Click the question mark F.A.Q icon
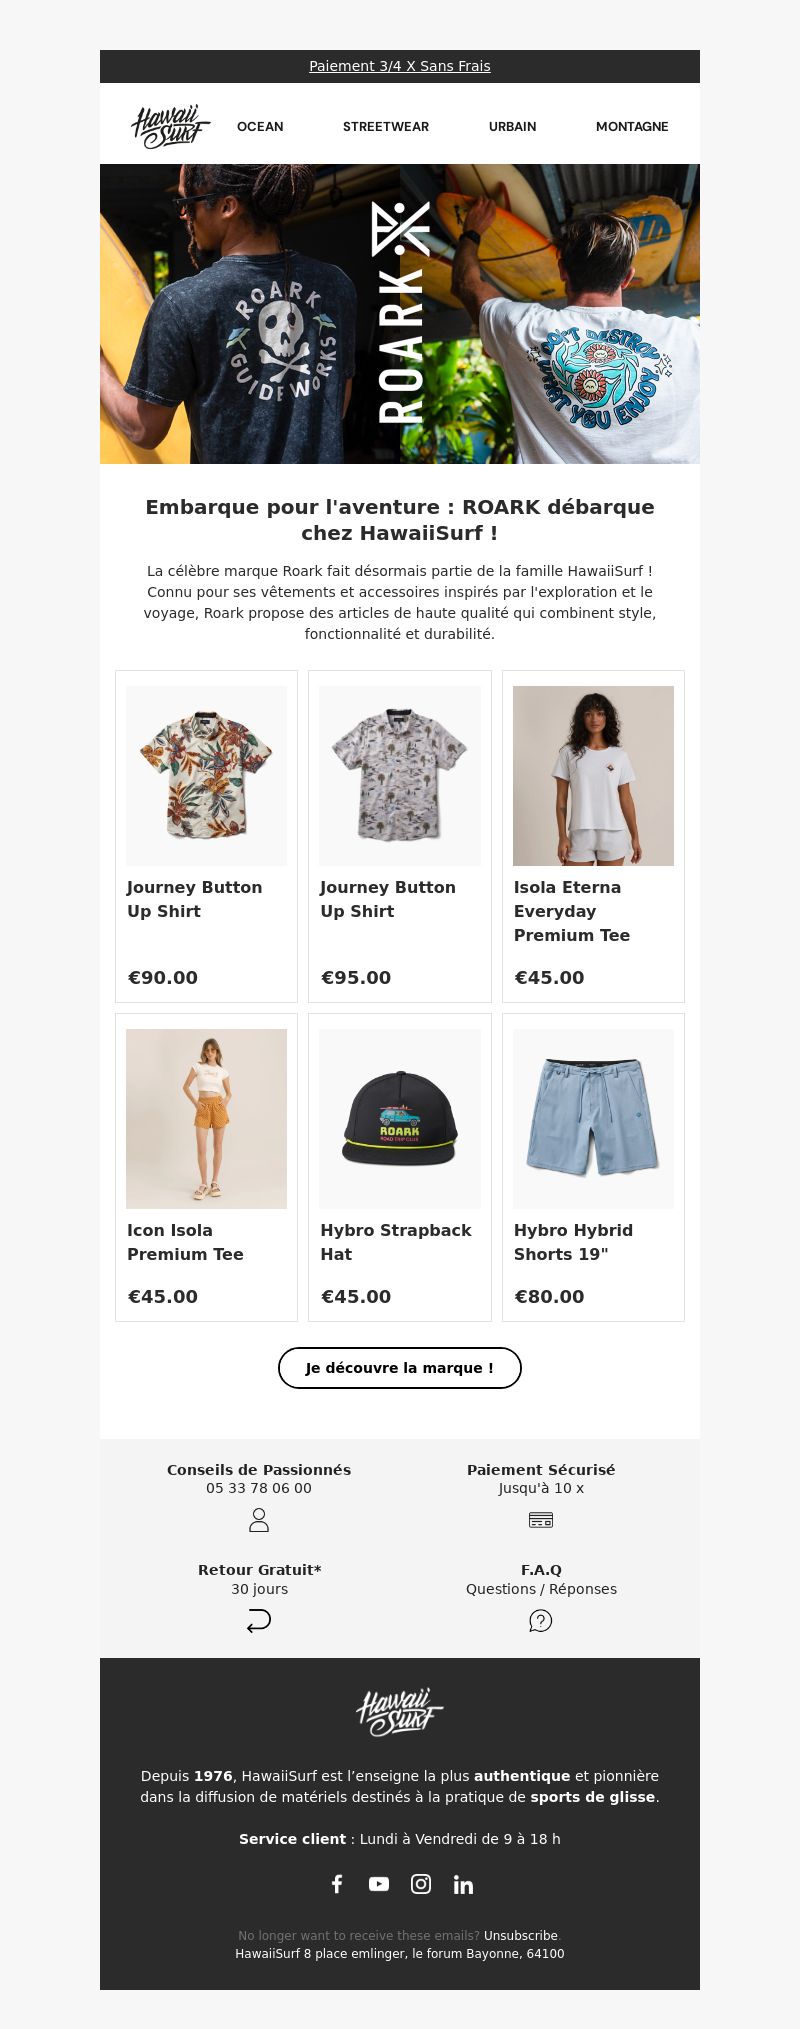Image resolution: width=800 pixels, height=2029 pixels. 541,1621
